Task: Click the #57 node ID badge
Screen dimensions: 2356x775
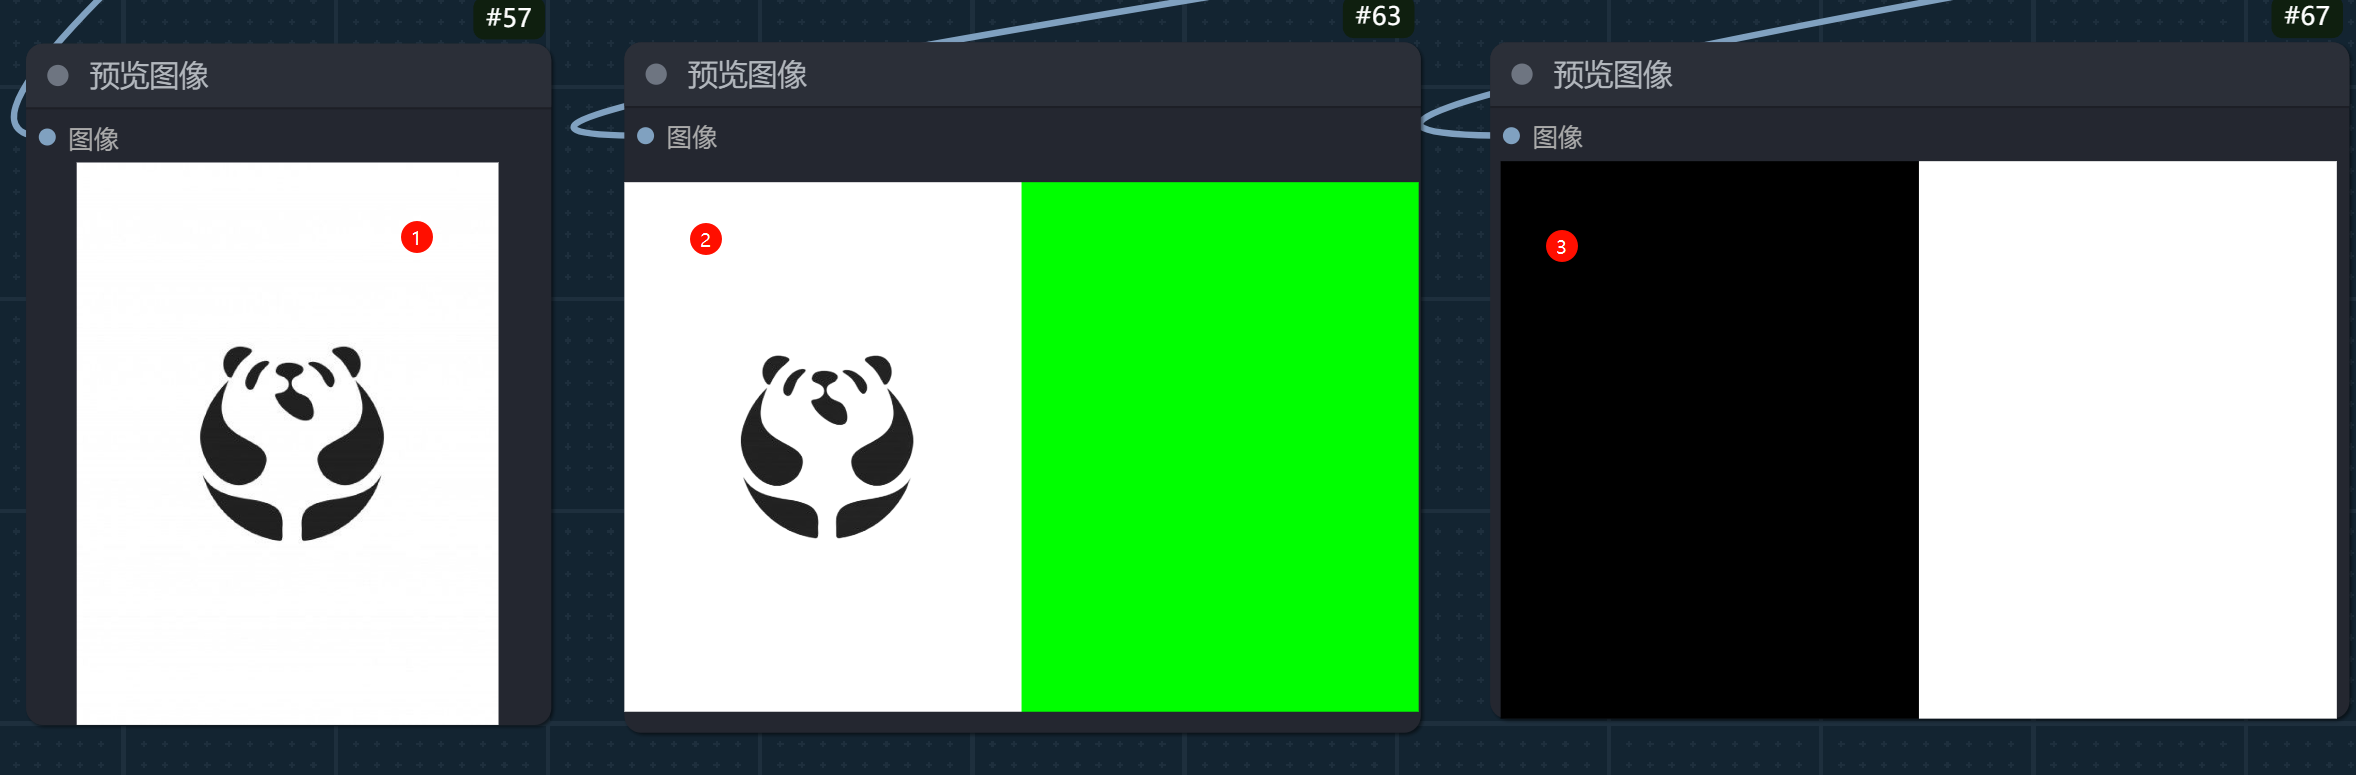Action: pos(508,18)
